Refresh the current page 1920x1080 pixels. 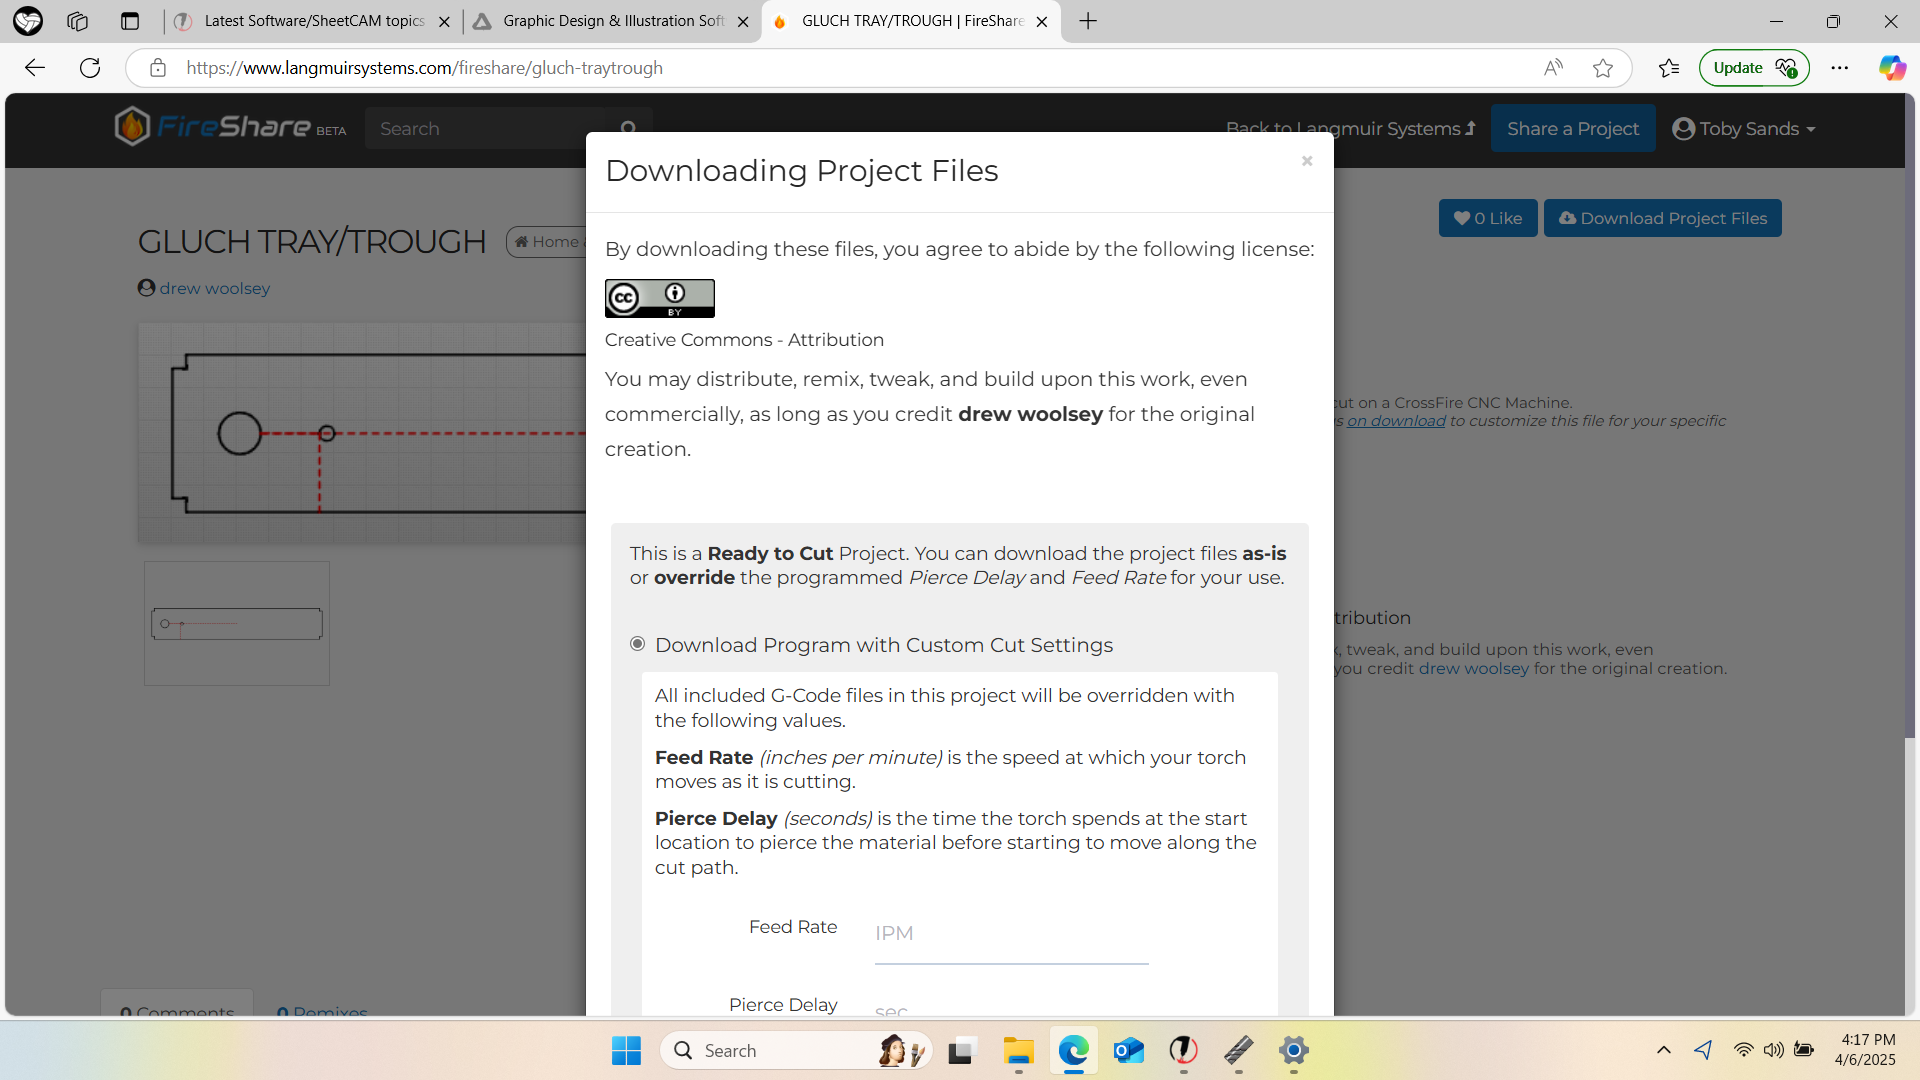[x=90, y=68]
